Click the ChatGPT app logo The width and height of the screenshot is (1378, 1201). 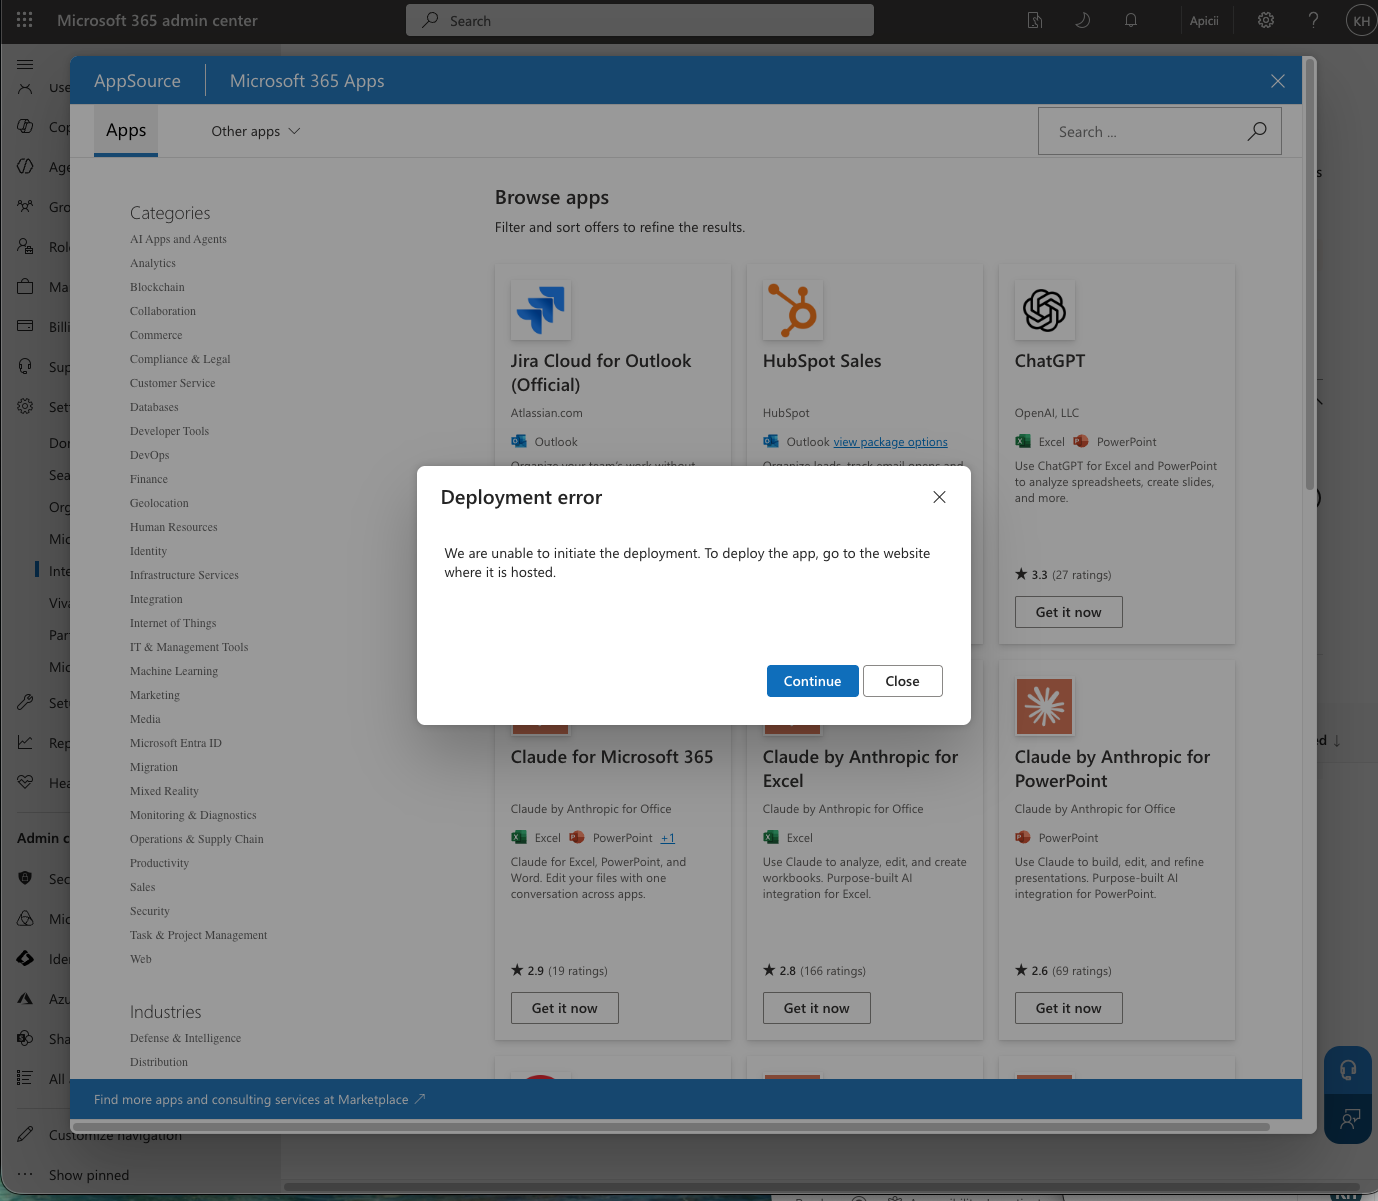[x=1045, y=310]
